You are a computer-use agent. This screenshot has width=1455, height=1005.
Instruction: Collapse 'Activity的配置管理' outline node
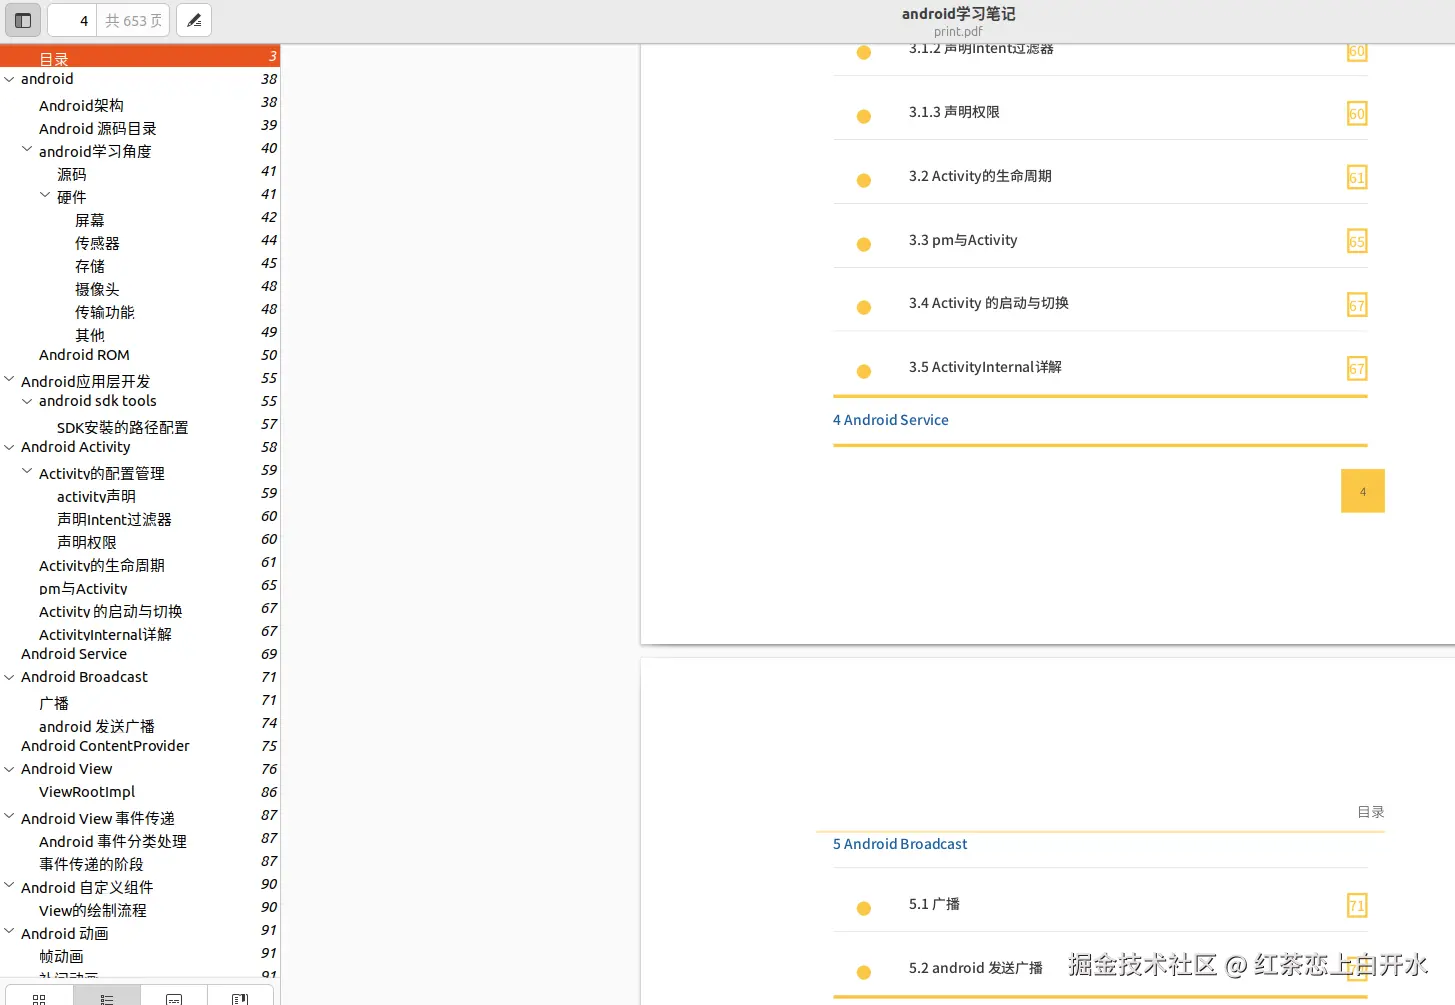(x=27, y=472)
